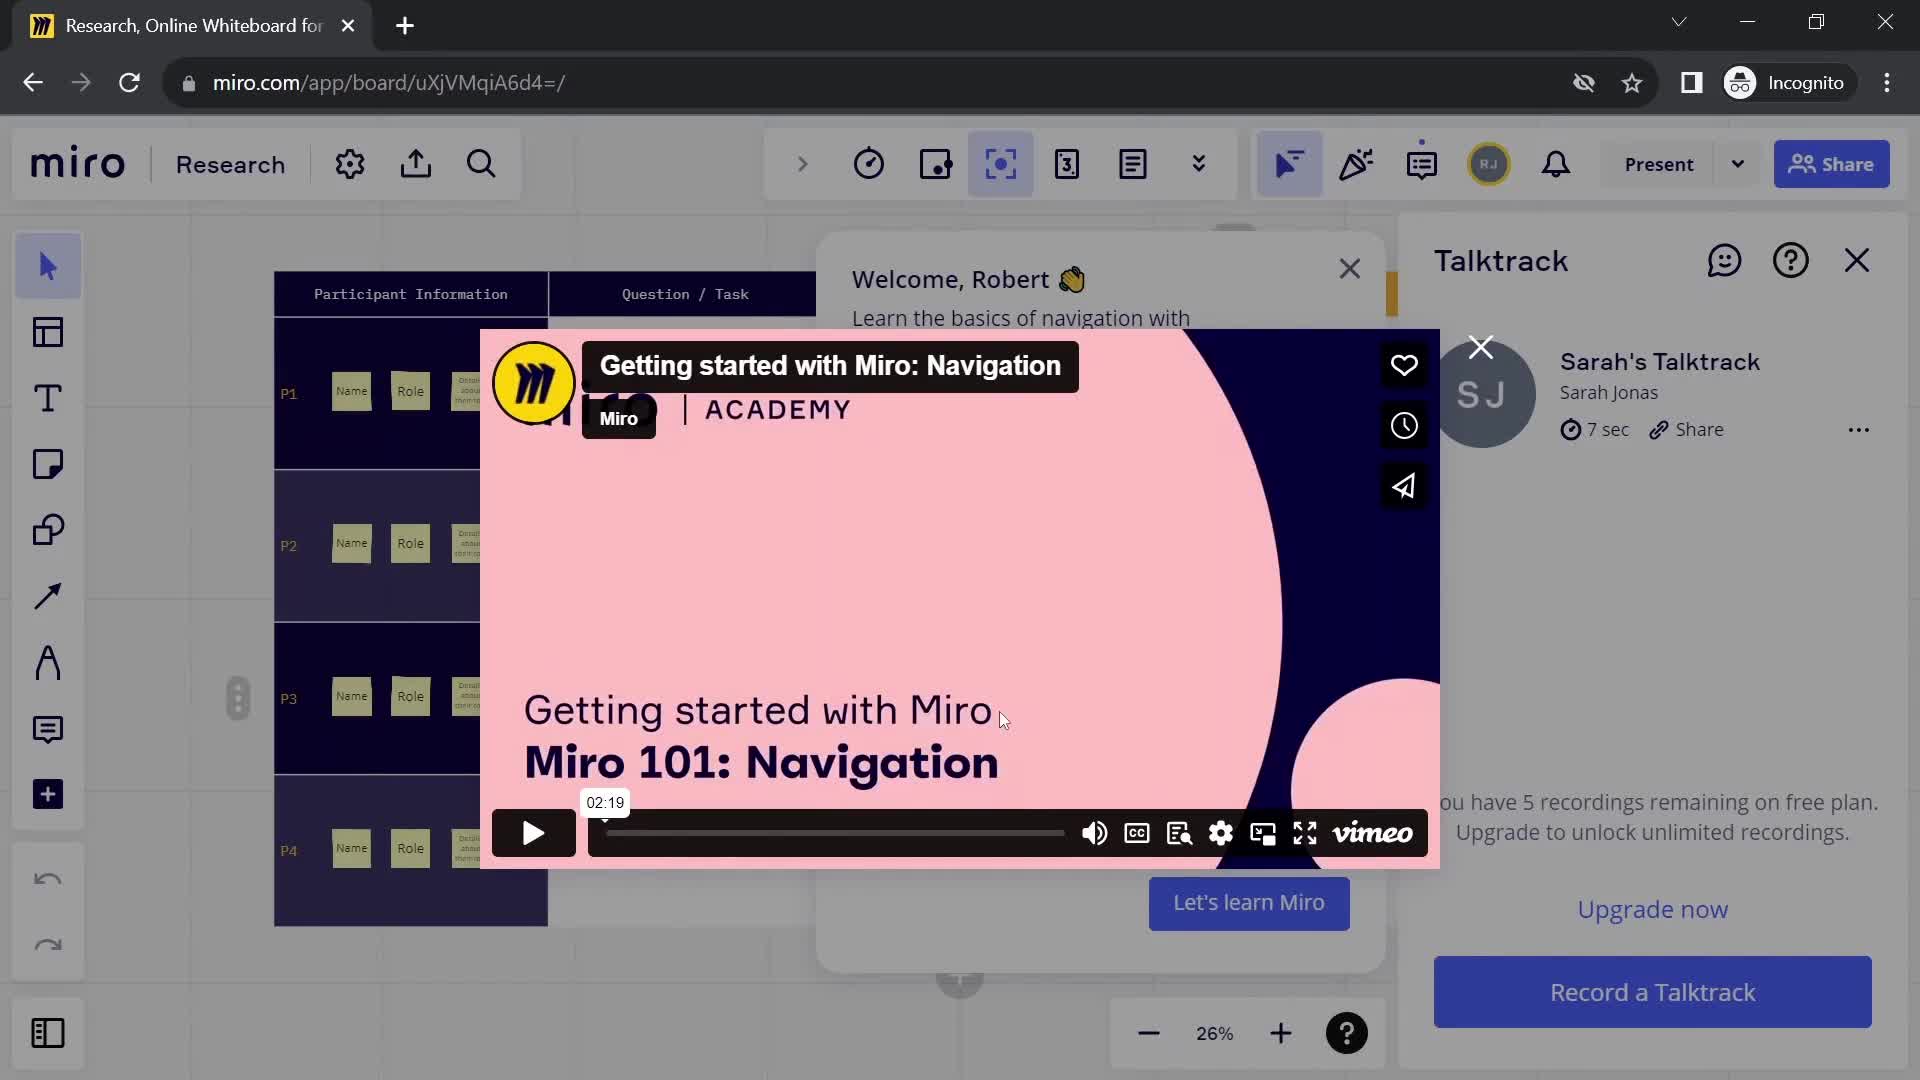This screenshot has height=1080, width=1920.
Task: Toggle the board search tool
Action: (481, 164)
